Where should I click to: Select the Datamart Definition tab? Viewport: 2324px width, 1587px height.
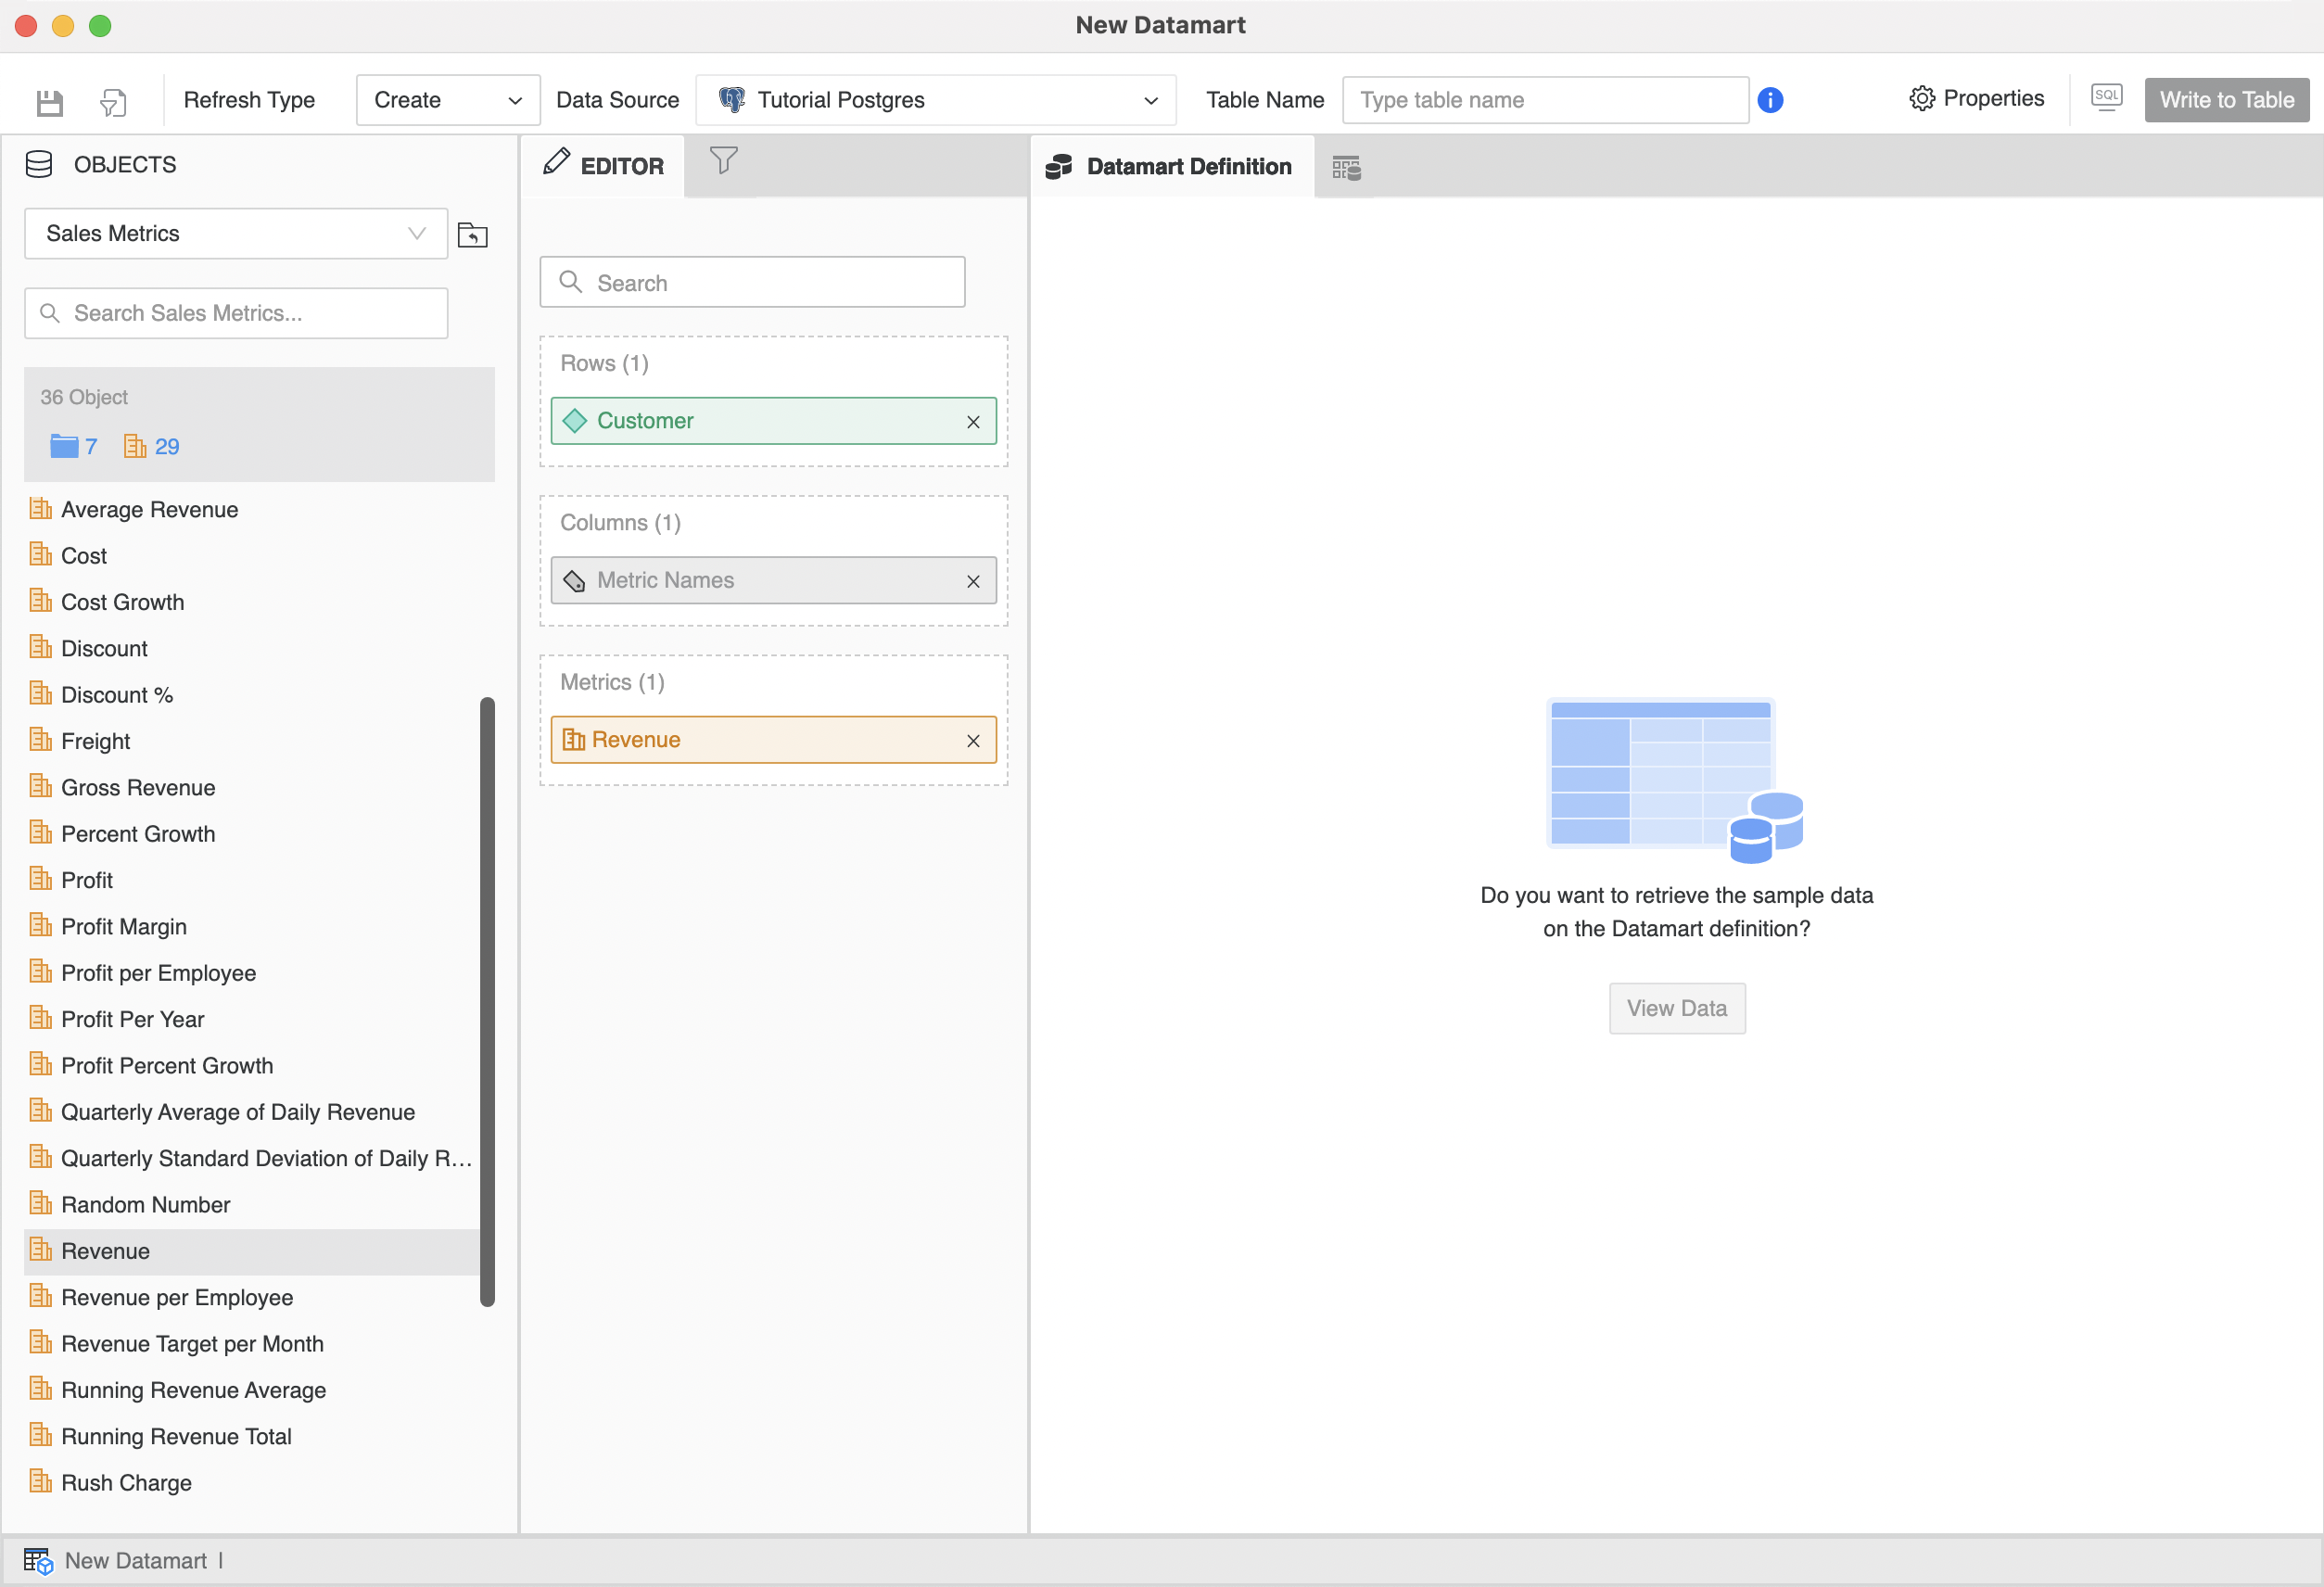[x=1171, y=167]
